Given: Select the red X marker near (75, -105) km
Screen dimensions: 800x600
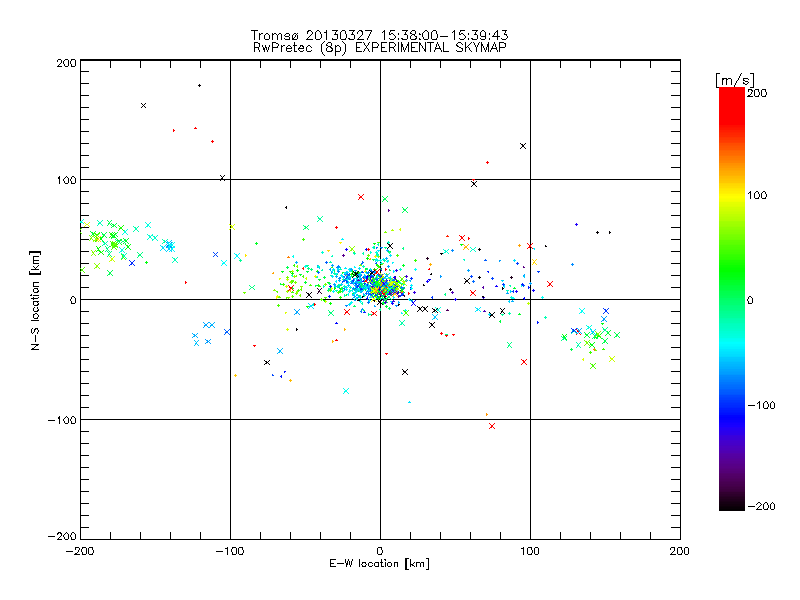Looking at the screenshot, I should point(492,426).
